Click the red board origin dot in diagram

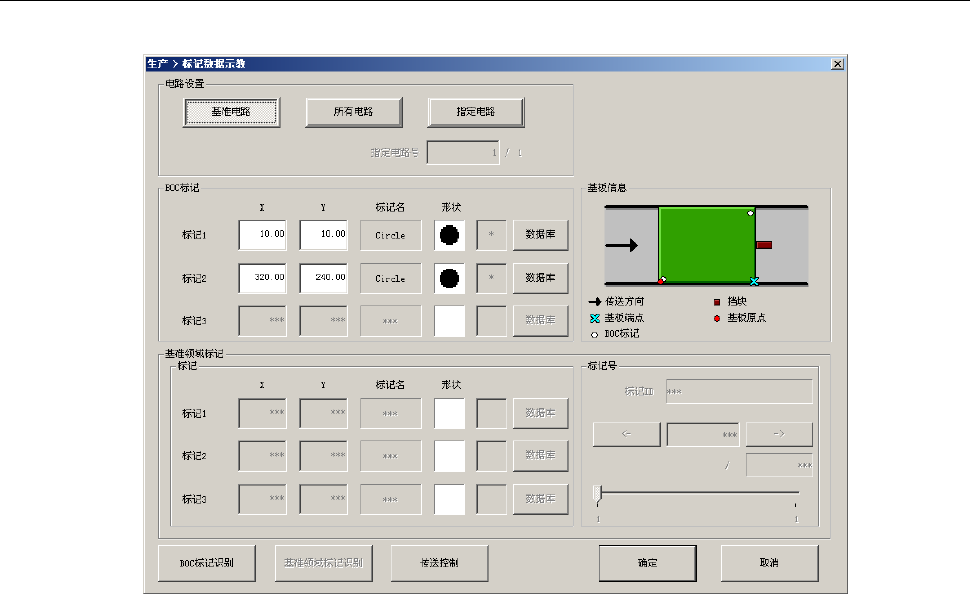(662, 280)
